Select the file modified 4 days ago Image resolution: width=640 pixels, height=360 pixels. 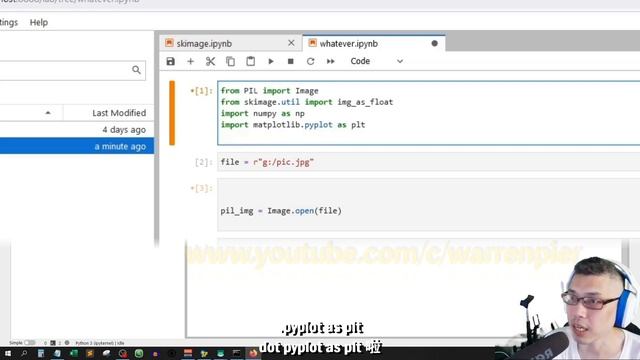(x=77, y=130)
